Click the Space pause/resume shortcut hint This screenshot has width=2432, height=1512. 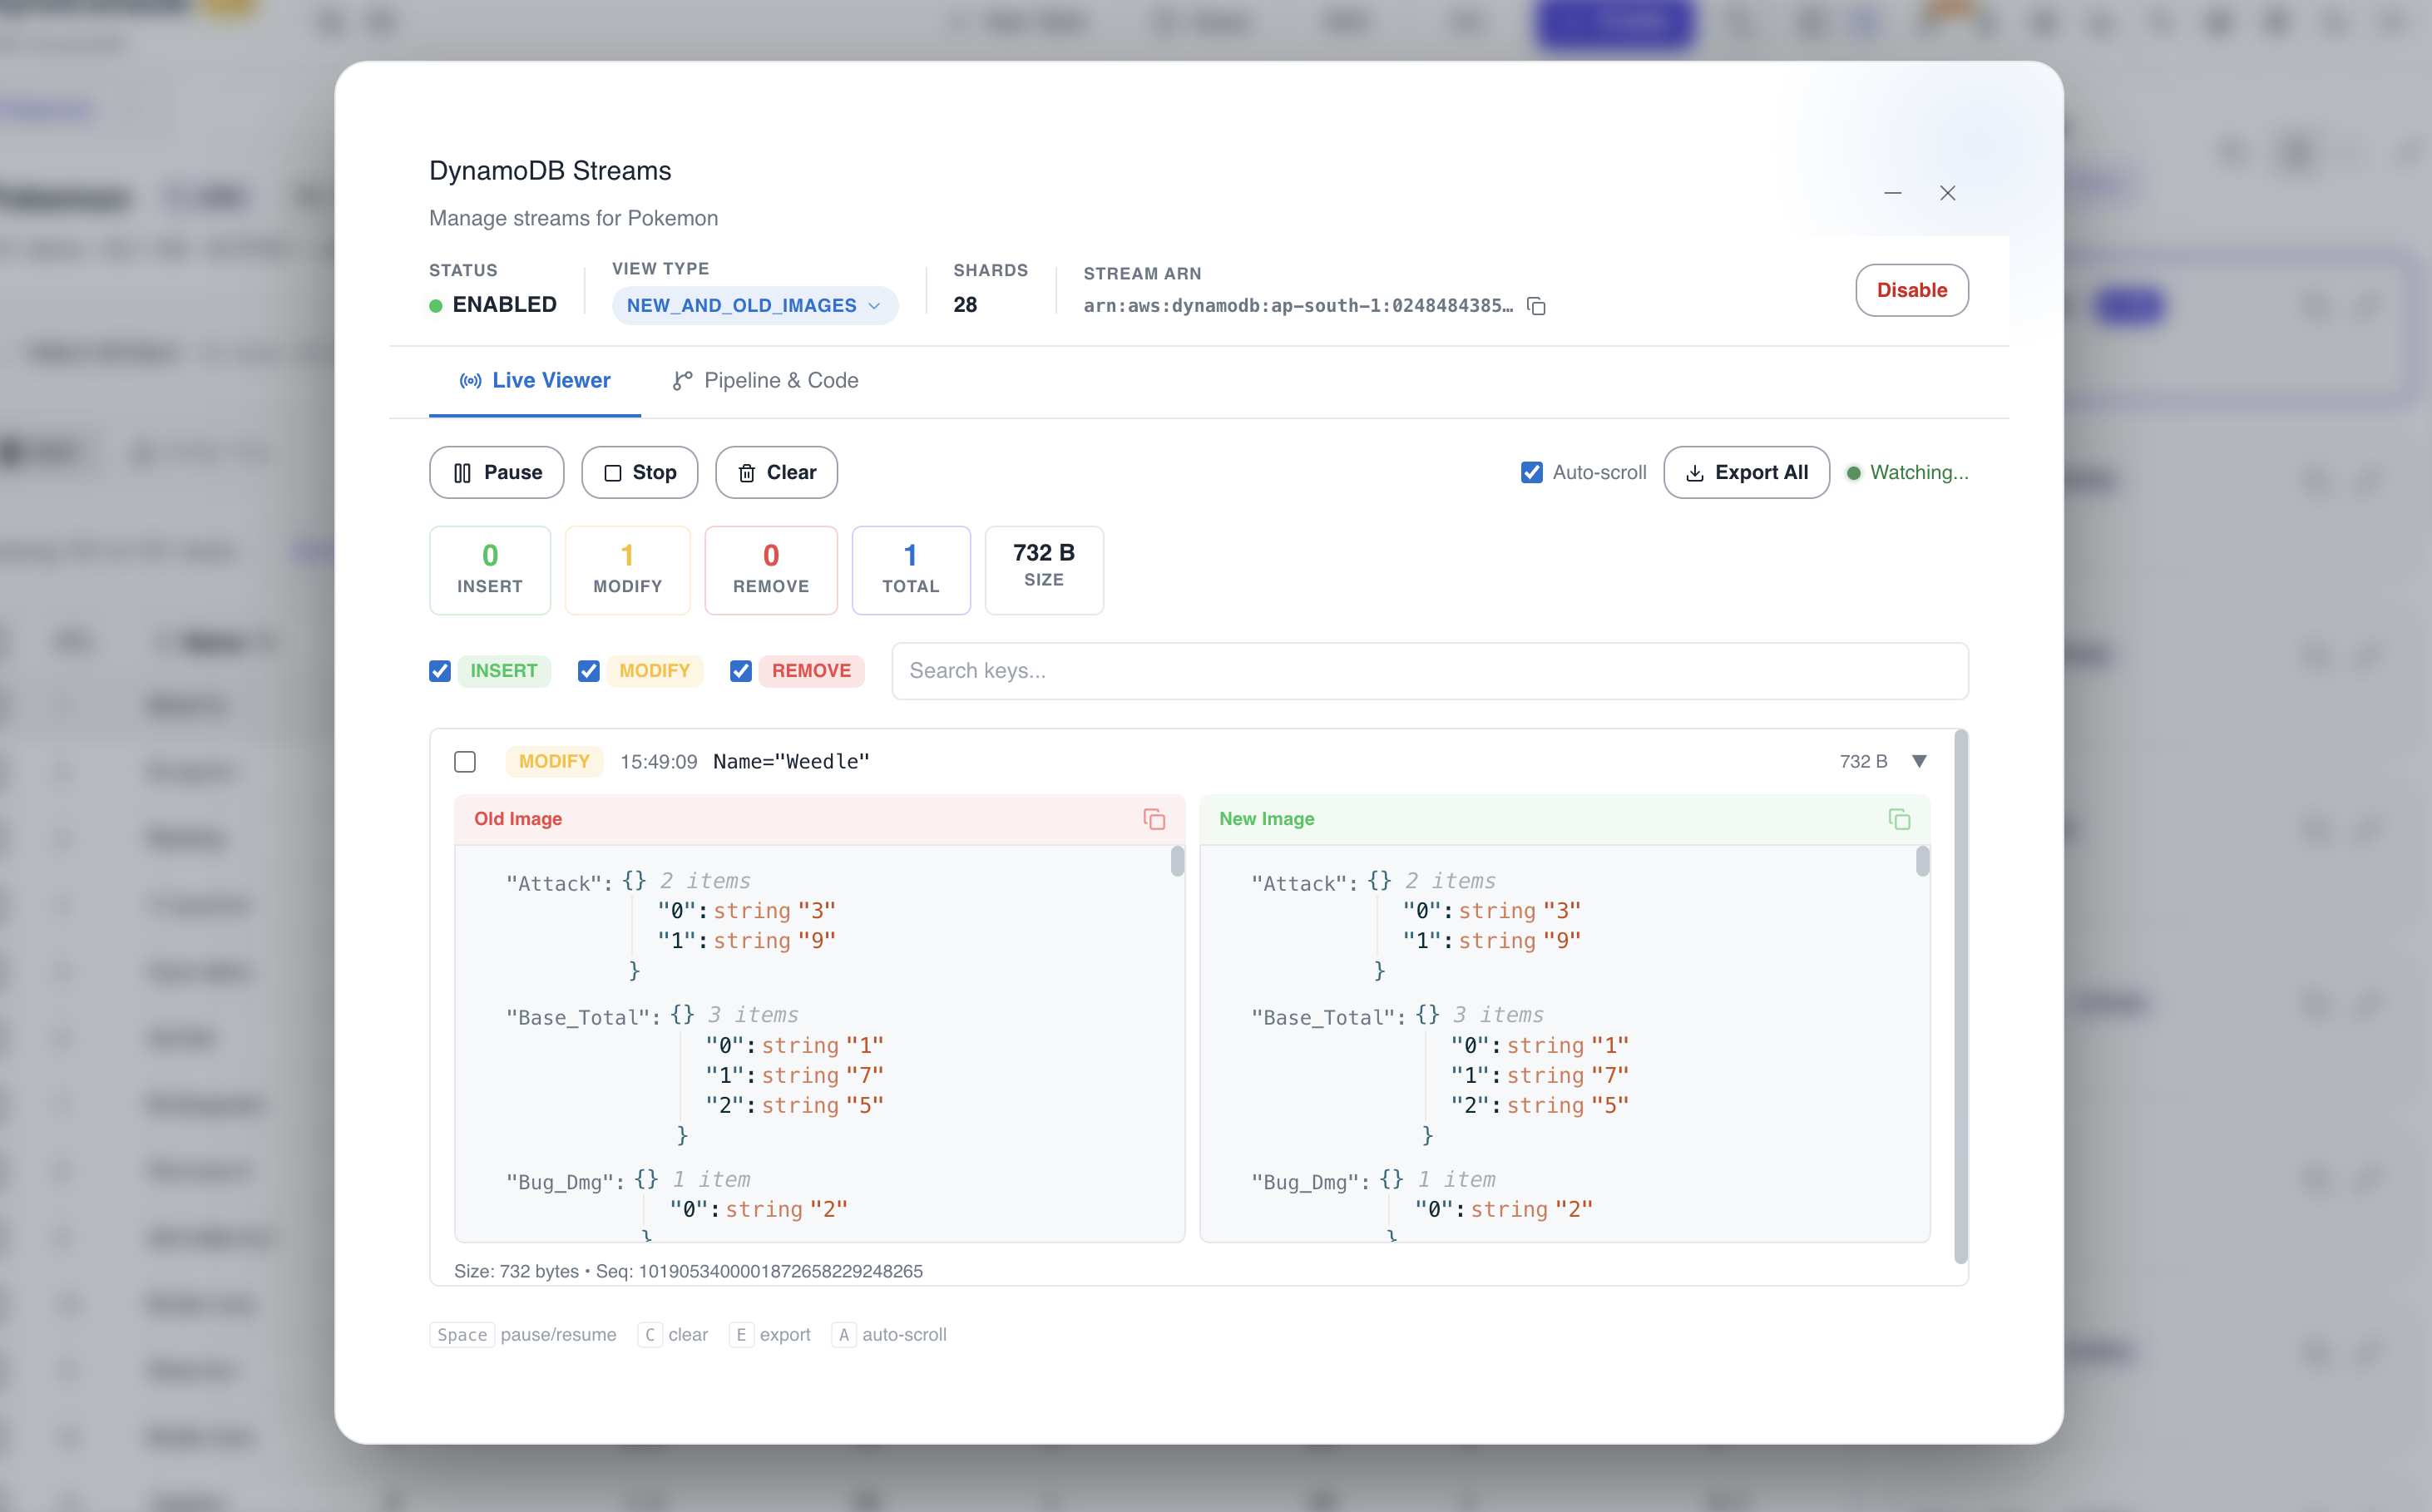[523, 1335]
